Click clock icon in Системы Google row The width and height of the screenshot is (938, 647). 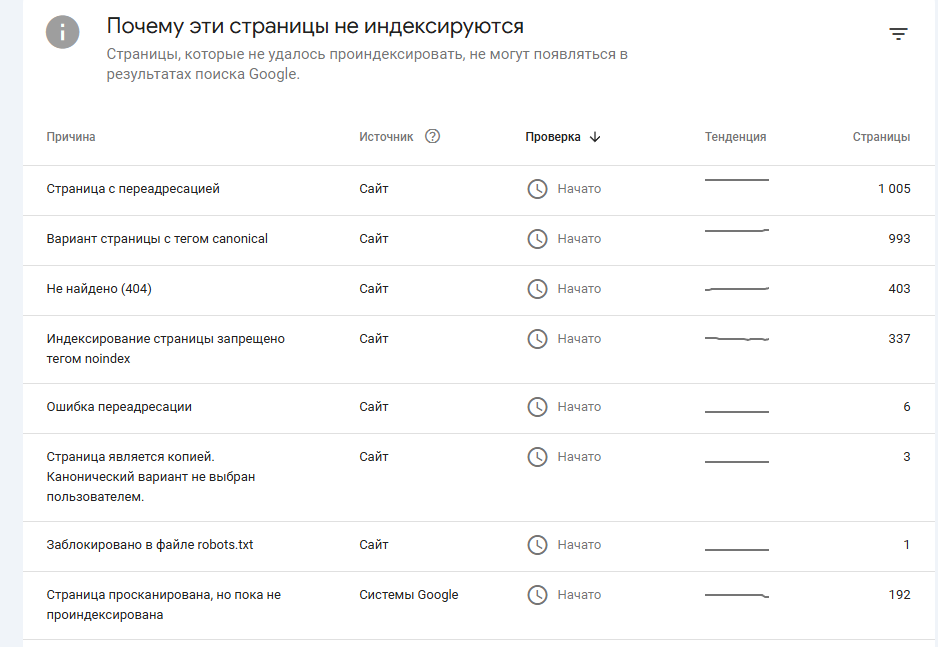538,595
